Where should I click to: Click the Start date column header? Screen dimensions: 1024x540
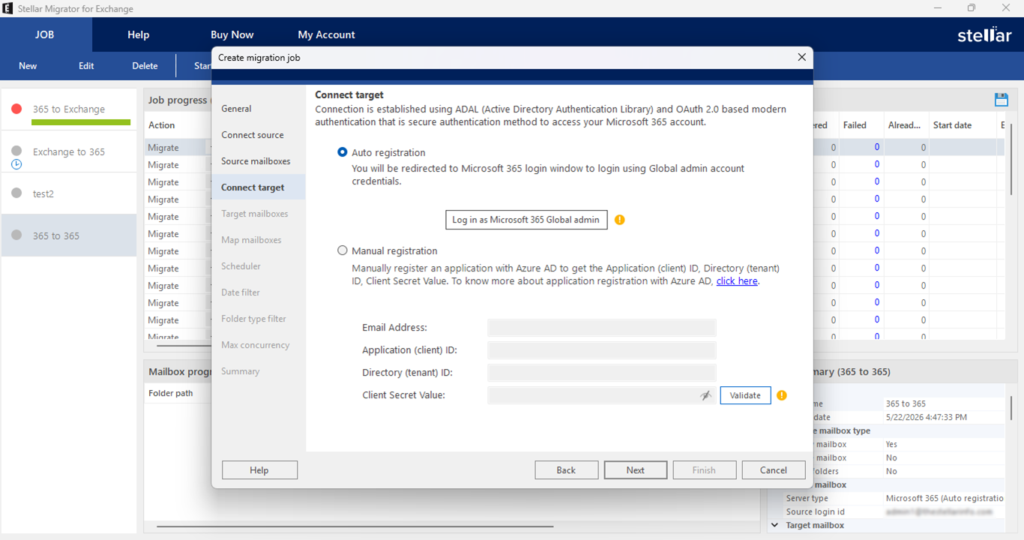[952, 125]
